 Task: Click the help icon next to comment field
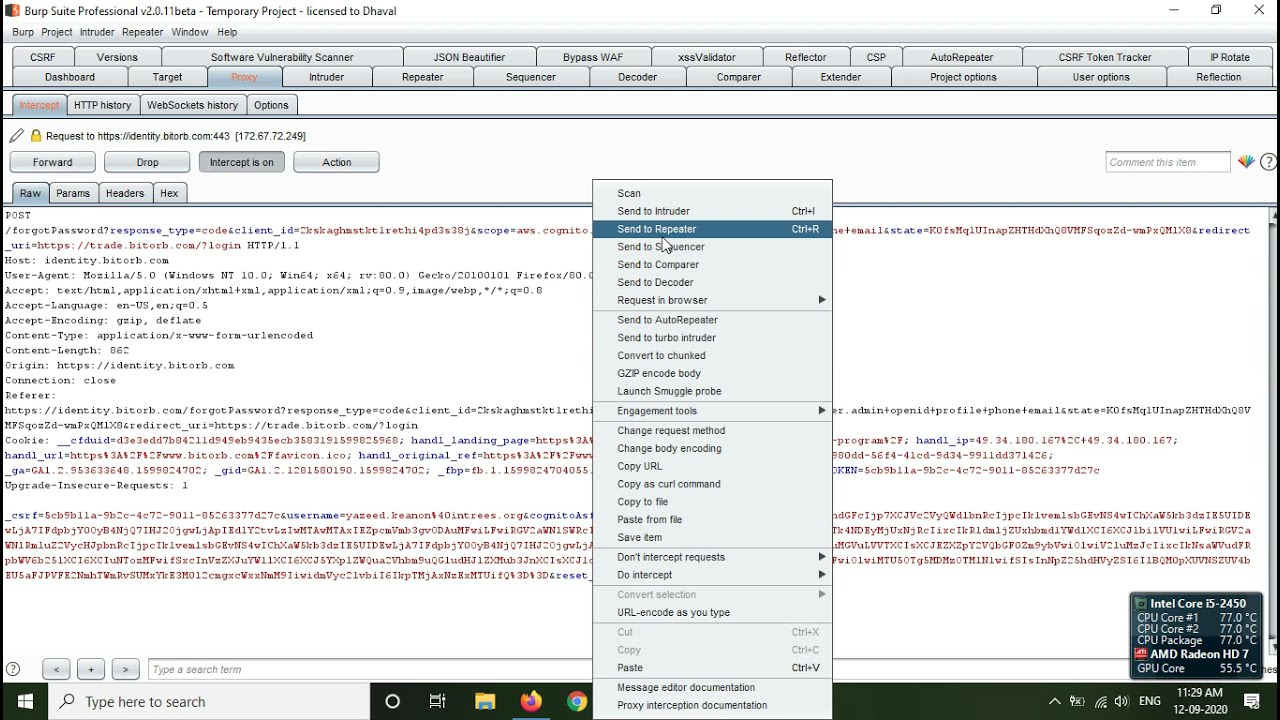(1269, 162)
